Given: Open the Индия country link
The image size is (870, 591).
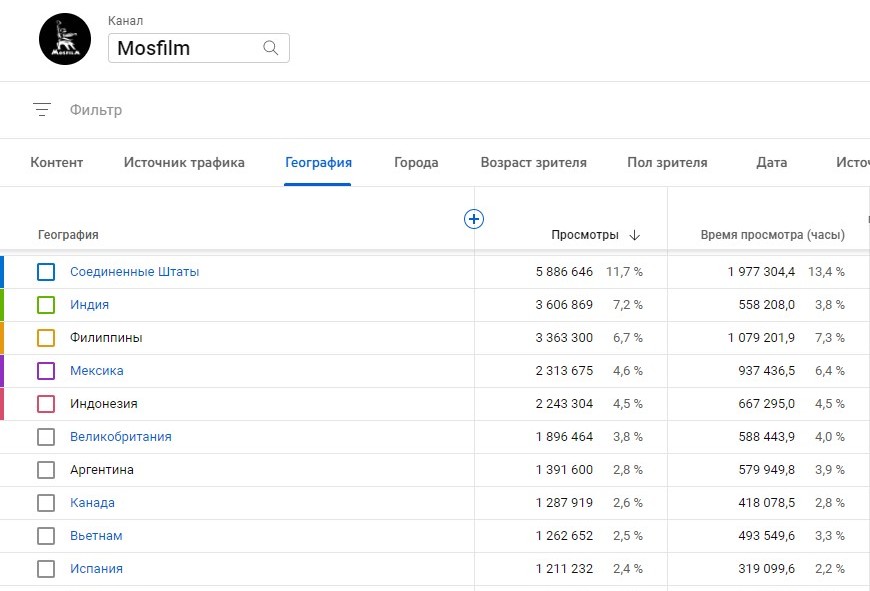Looking at the screenshot, I should click(x=89, y=305).
